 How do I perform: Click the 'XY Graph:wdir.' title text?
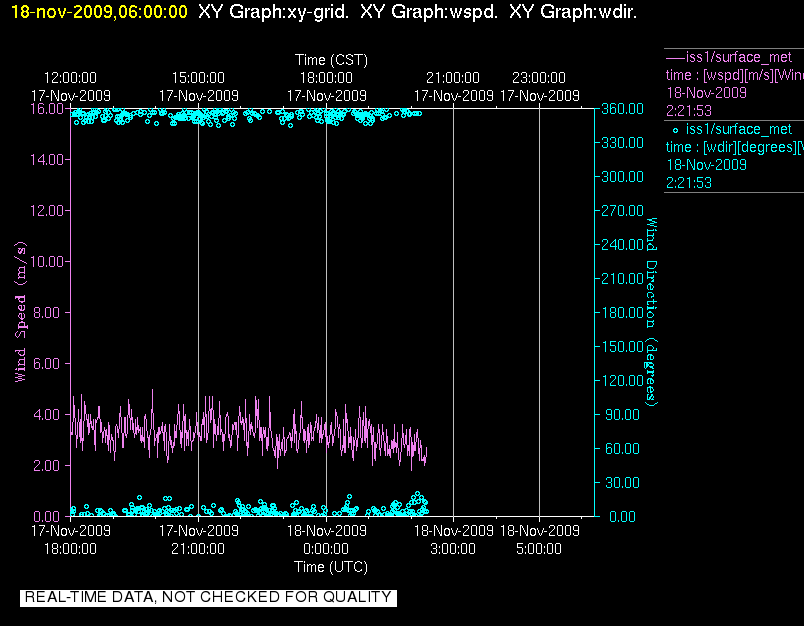point(573,12)
